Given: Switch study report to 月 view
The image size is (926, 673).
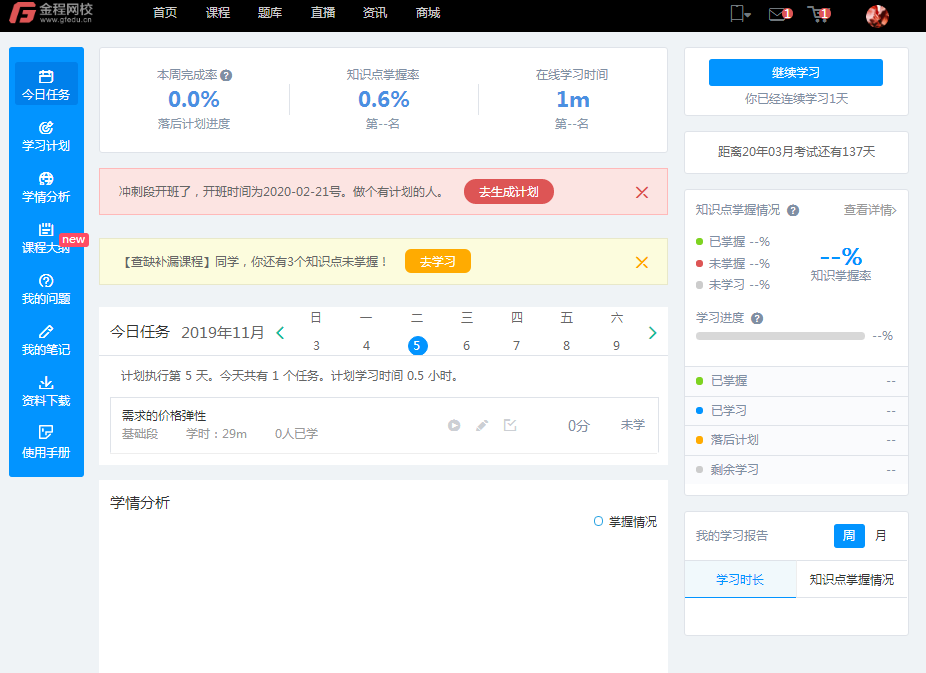Looking at the screenshot, I should pyautogui.click(x=881, y=536).
